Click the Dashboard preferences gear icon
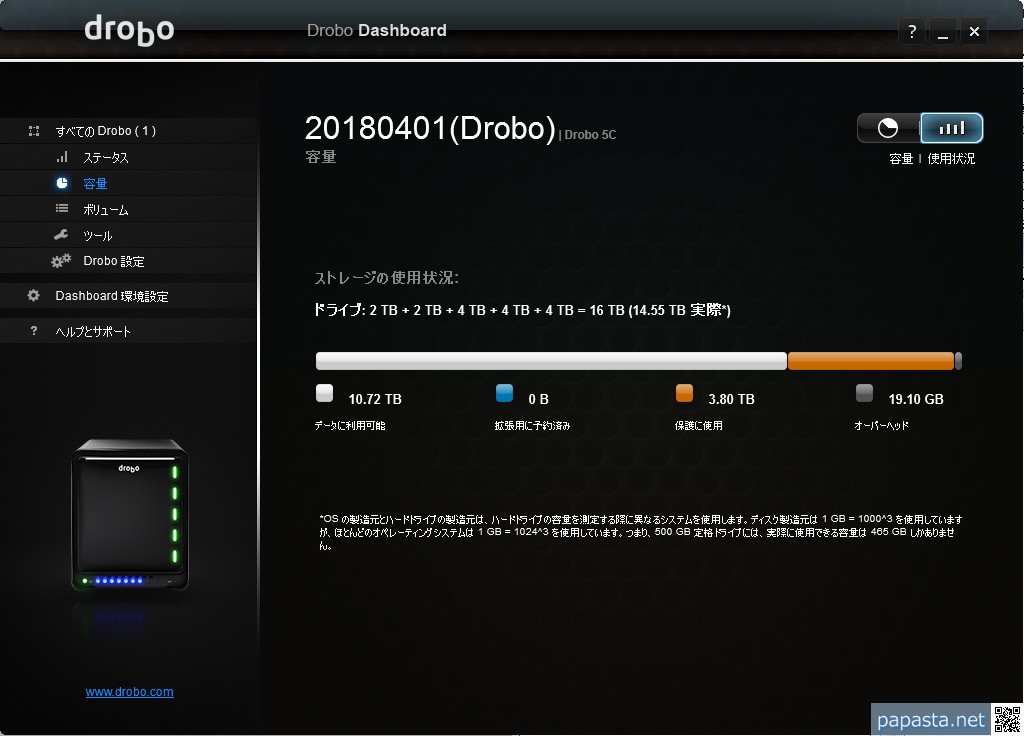The width and height of the screenshot is (1024, 736). [x=33, y=296]
